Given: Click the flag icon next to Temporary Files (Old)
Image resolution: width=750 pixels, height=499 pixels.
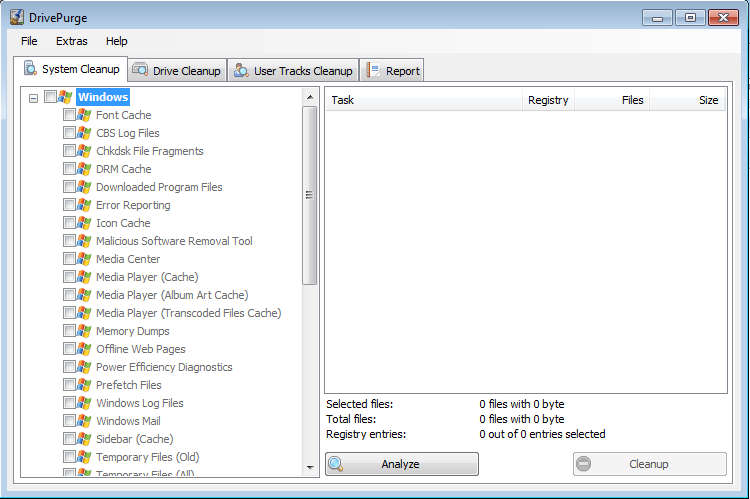Looking at the screenshot, I should point(84,457).
